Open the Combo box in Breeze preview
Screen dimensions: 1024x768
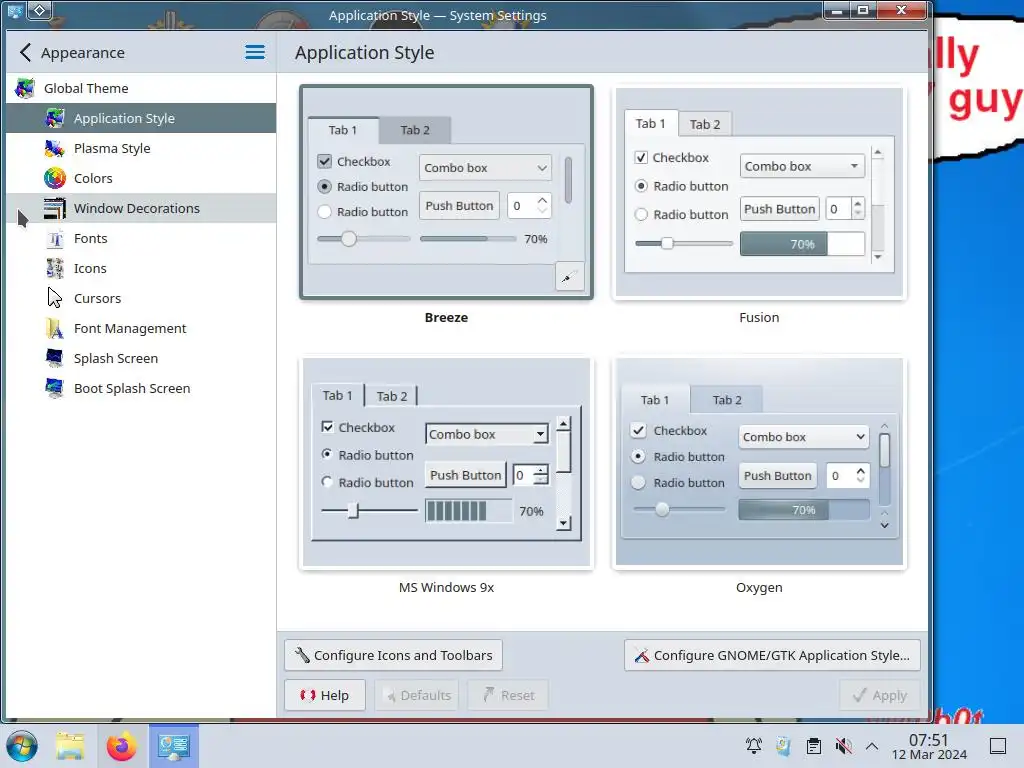click(485, 168)
